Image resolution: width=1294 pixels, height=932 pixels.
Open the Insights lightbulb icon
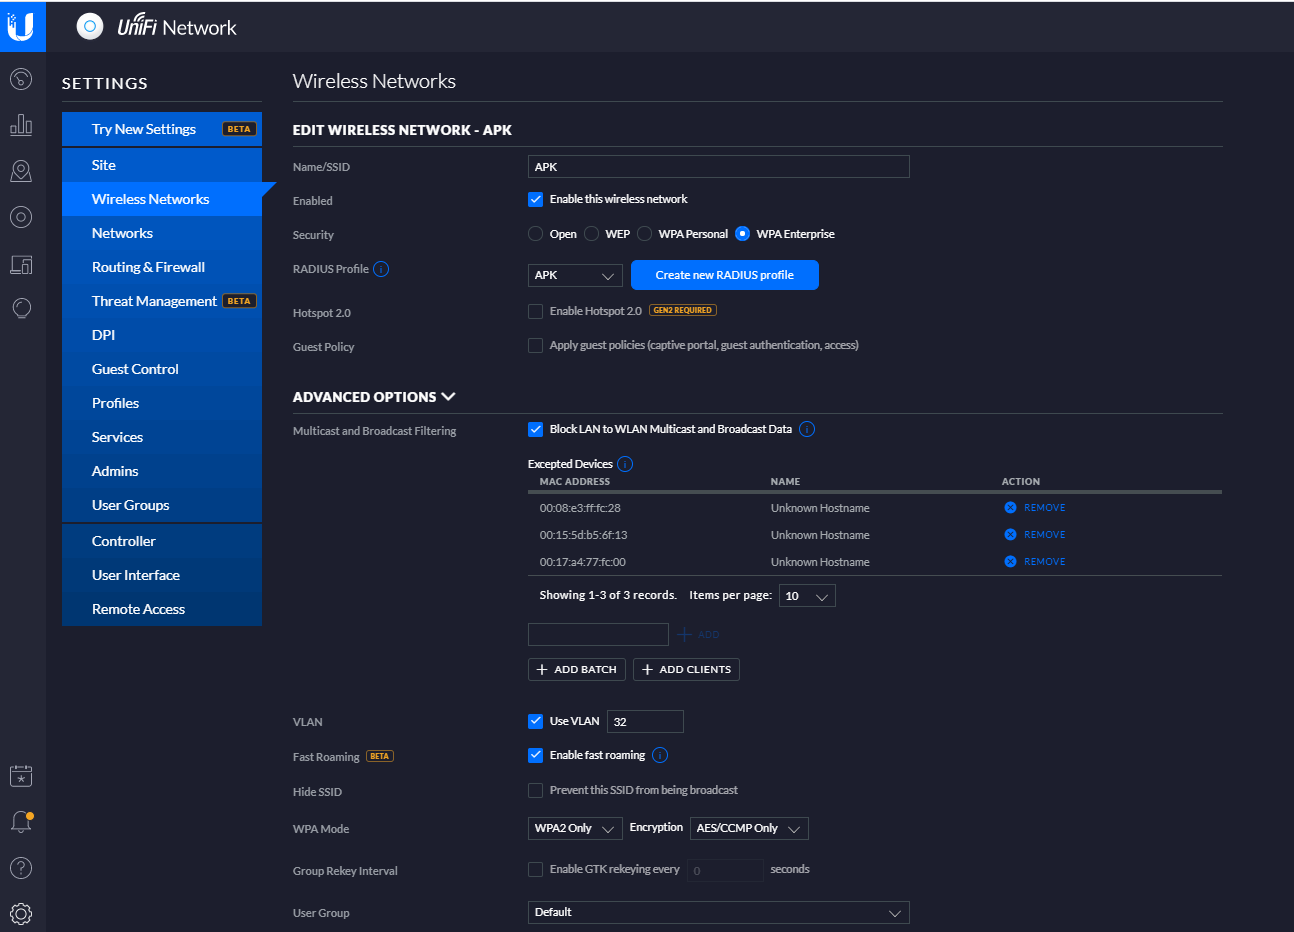point(21,308)
